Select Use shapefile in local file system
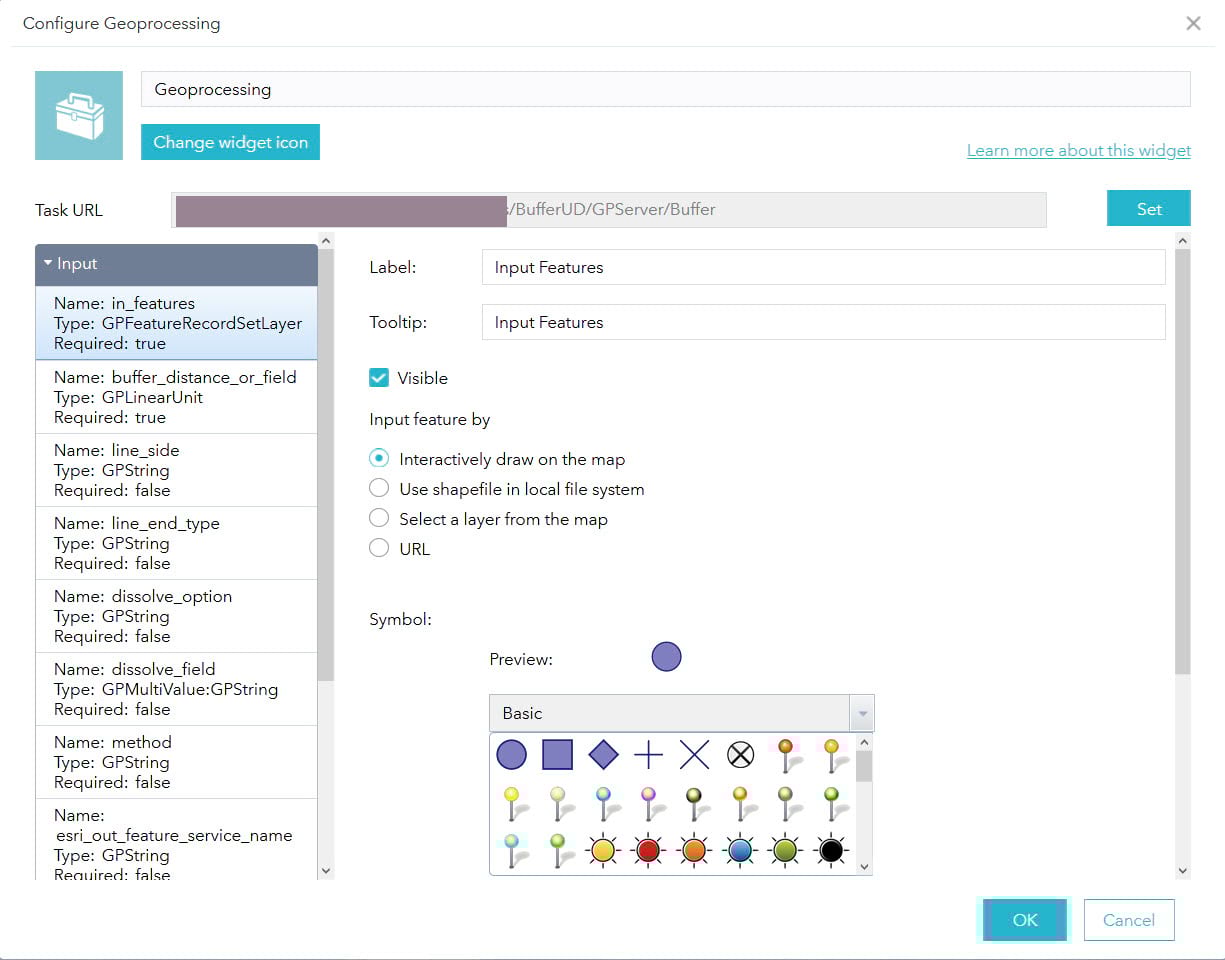Viewport: 1225px width, 960px height. (379, 489)
